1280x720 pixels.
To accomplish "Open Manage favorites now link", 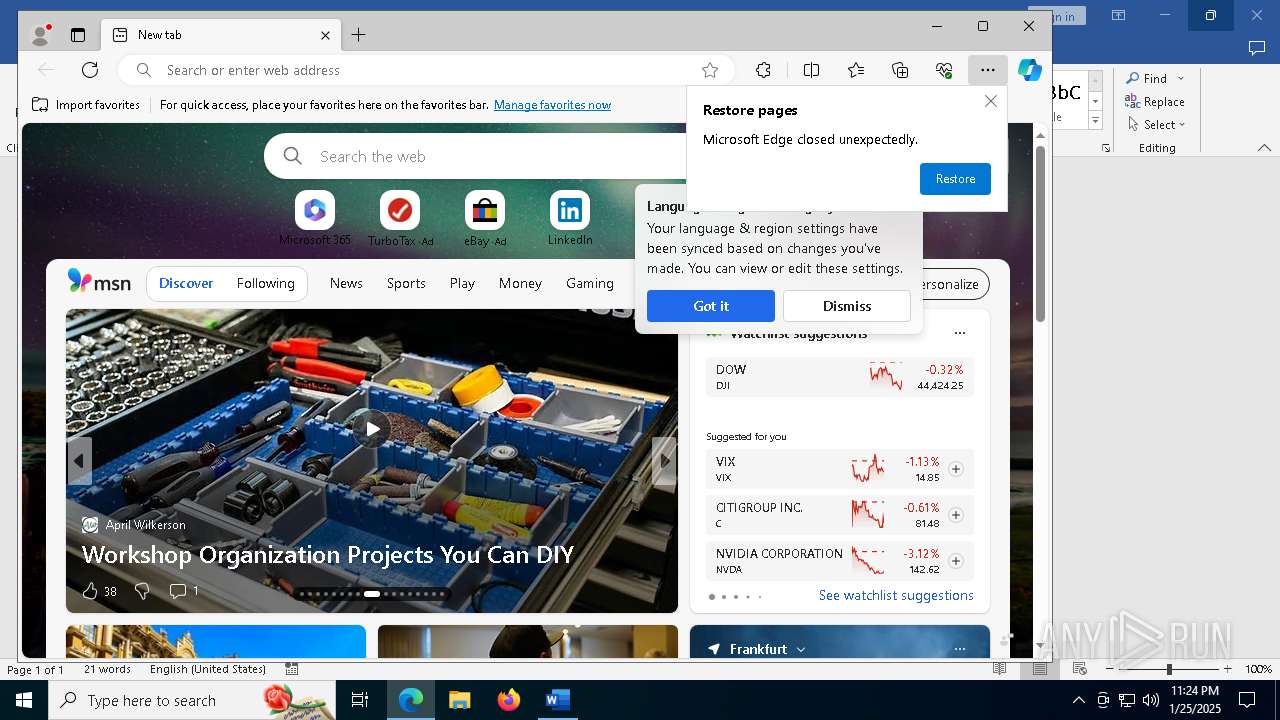I will 552,105.
